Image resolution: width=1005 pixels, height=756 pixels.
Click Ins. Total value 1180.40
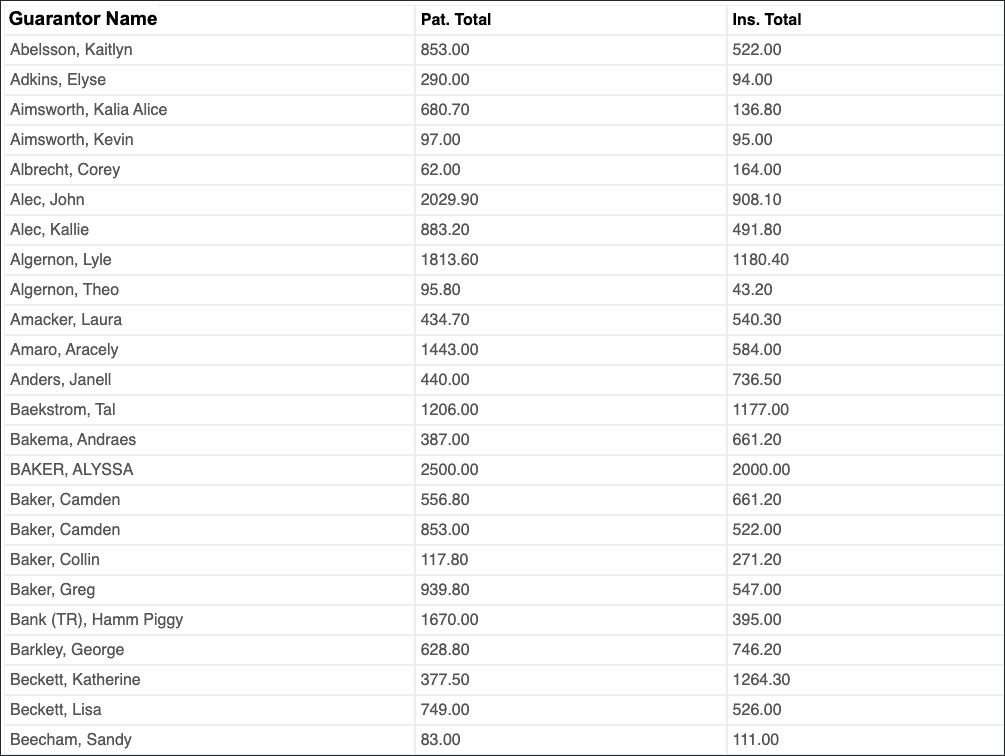(761, 259)
